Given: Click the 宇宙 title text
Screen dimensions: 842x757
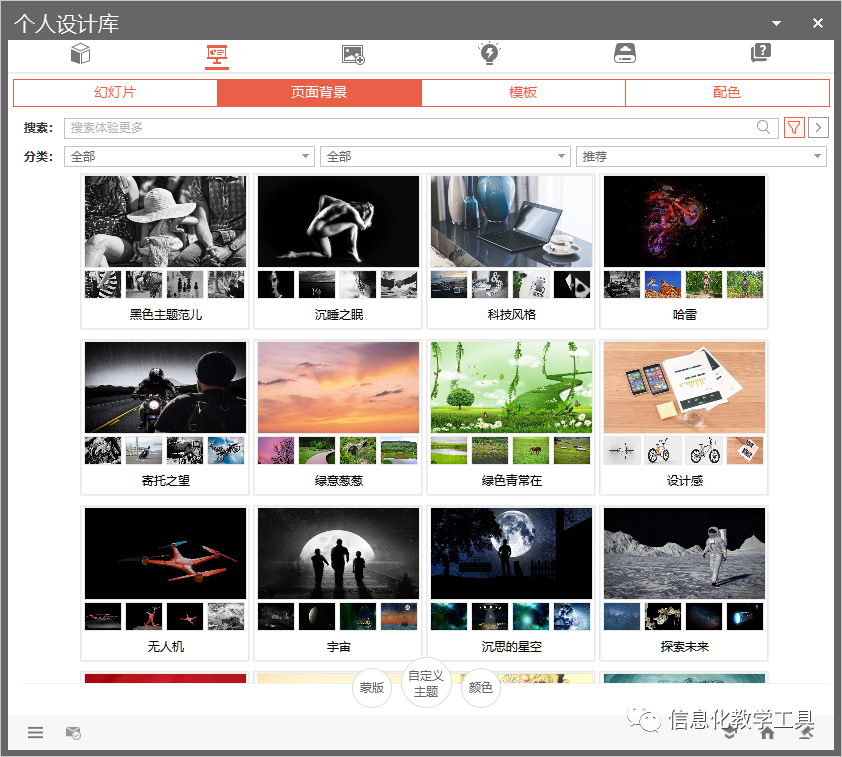Looking at the screenshot, I should pos(338,646).
